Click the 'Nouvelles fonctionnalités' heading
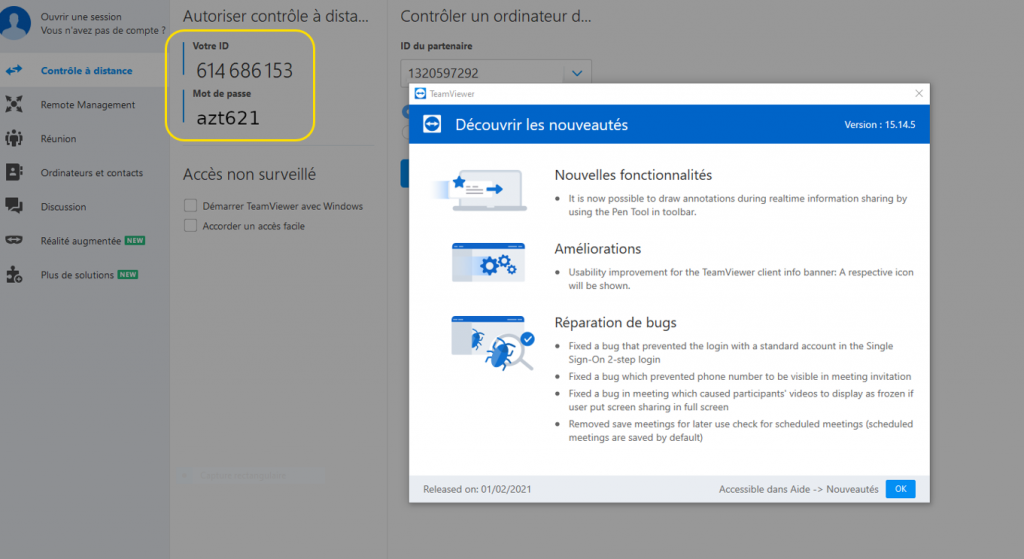 point(633,175)
